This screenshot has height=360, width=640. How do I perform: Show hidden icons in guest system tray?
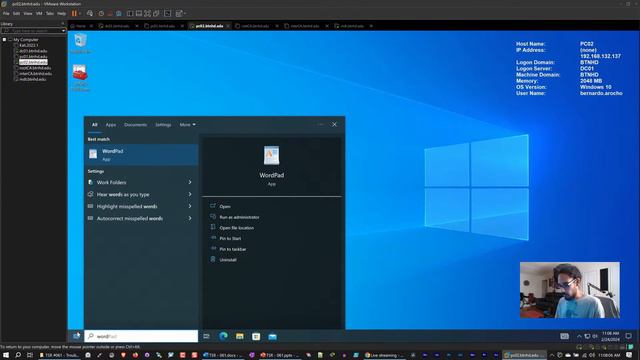[x=579, y=336]
